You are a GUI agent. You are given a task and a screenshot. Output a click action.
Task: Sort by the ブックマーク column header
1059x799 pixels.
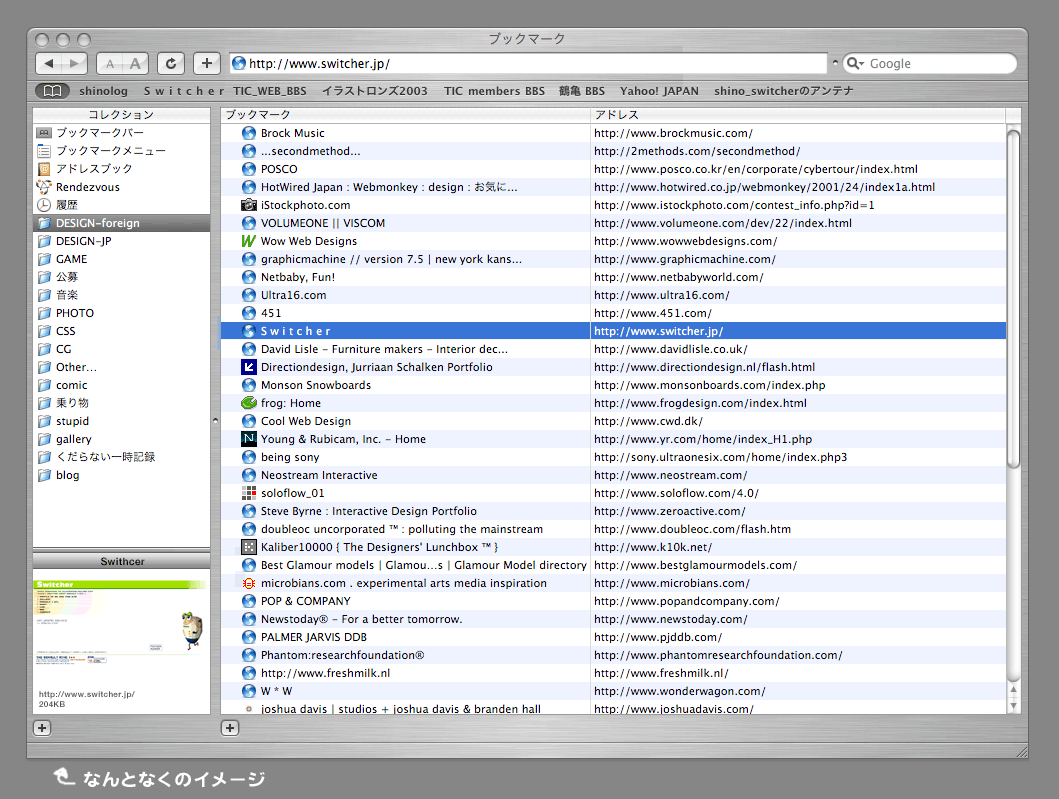(405, 115)
